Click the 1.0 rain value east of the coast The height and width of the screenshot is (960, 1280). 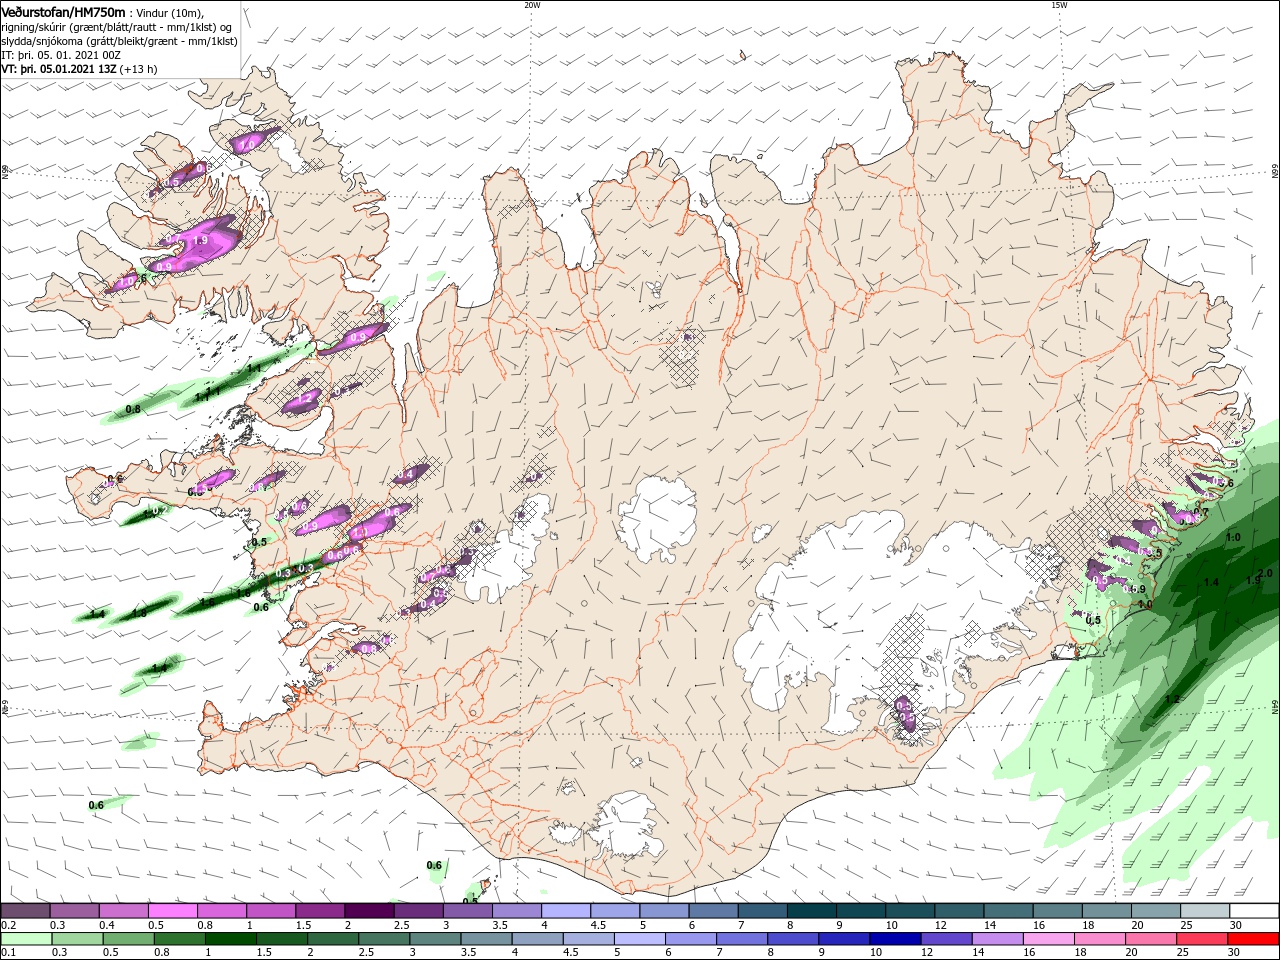point(1233,537)
